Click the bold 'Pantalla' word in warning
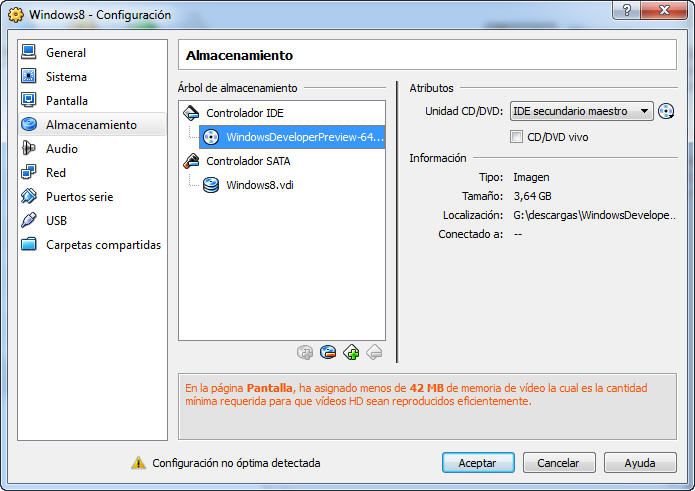This screenshot has height=491, width=695. [269, 388]
